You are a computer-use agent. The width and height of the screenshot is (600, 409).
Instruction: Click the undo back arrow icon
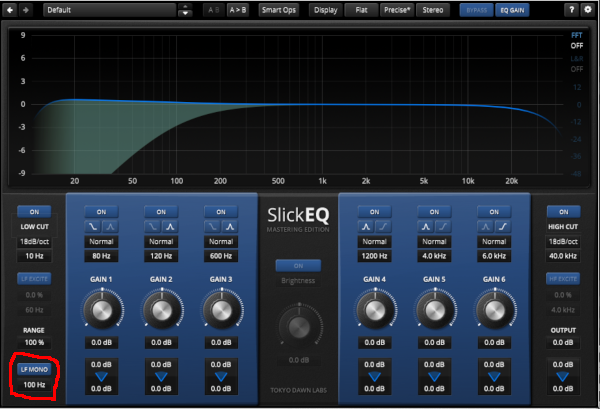click(8, 10)
